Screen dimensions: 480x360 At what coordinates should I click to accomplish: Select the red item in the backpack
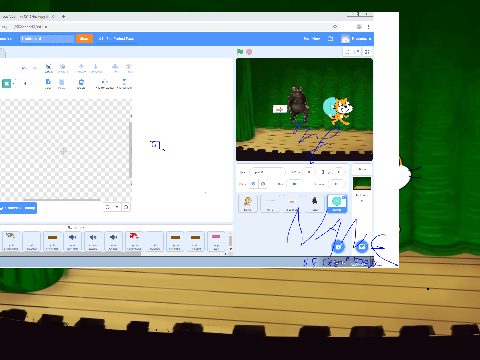[134, 241]
